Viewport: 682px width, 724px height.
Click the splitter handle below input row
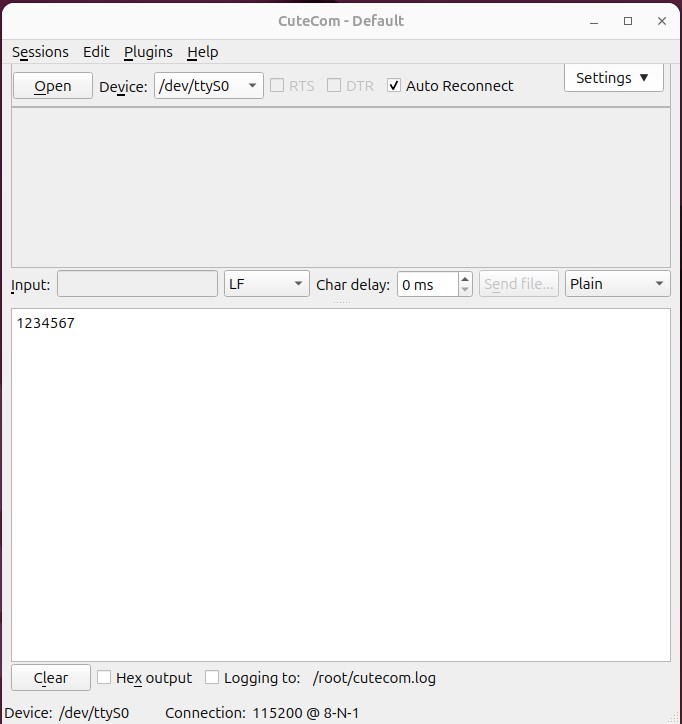[341, 303]
